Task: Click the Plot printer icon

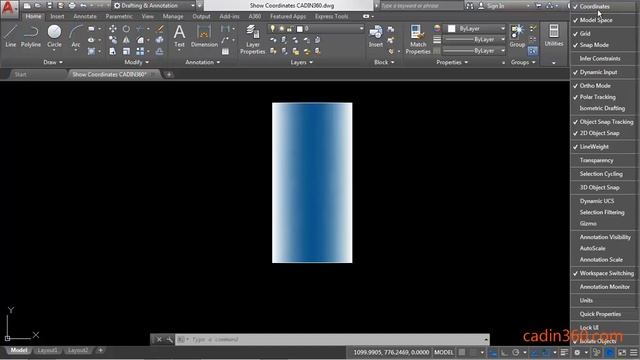Action: click(x=72, y=6)
